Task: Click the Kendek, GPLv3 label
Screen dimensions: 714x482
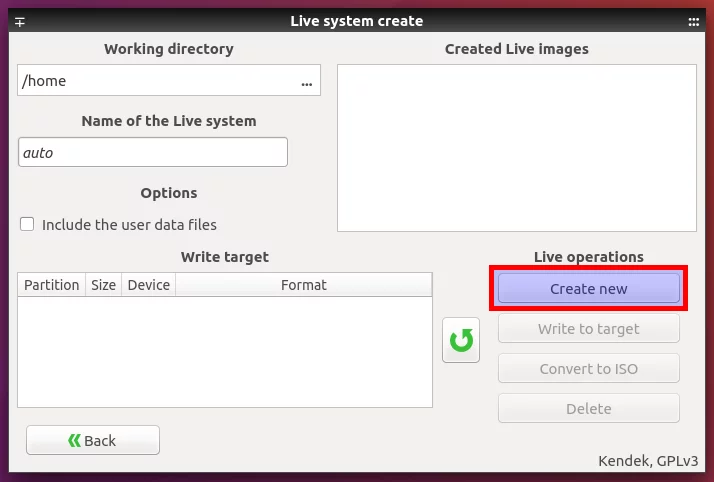Action: click(648, 461)
